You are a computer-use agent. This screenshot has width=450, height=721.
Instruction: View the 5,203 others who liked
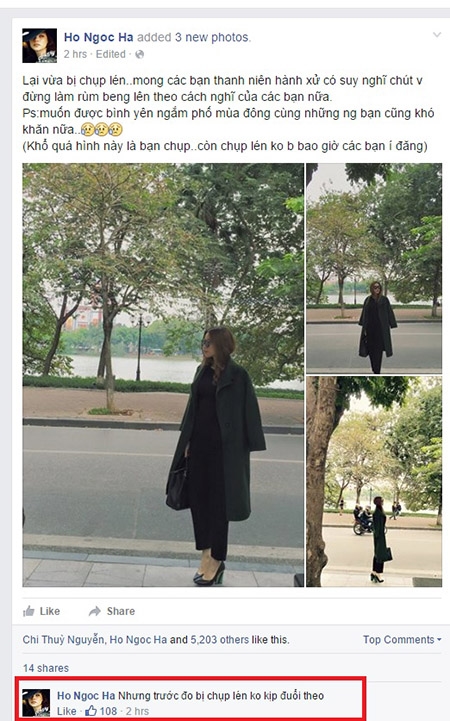click(220, 640)
